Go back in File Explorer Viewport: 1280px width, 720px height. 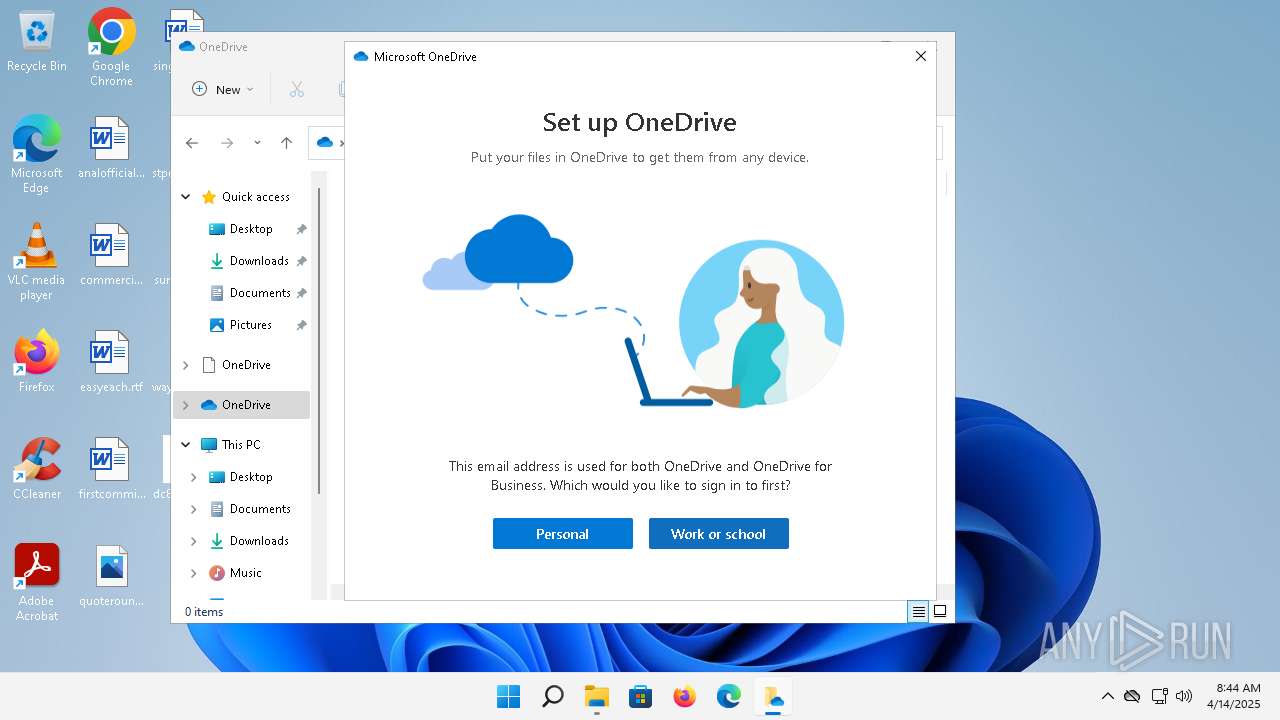[x=192, y=143]
